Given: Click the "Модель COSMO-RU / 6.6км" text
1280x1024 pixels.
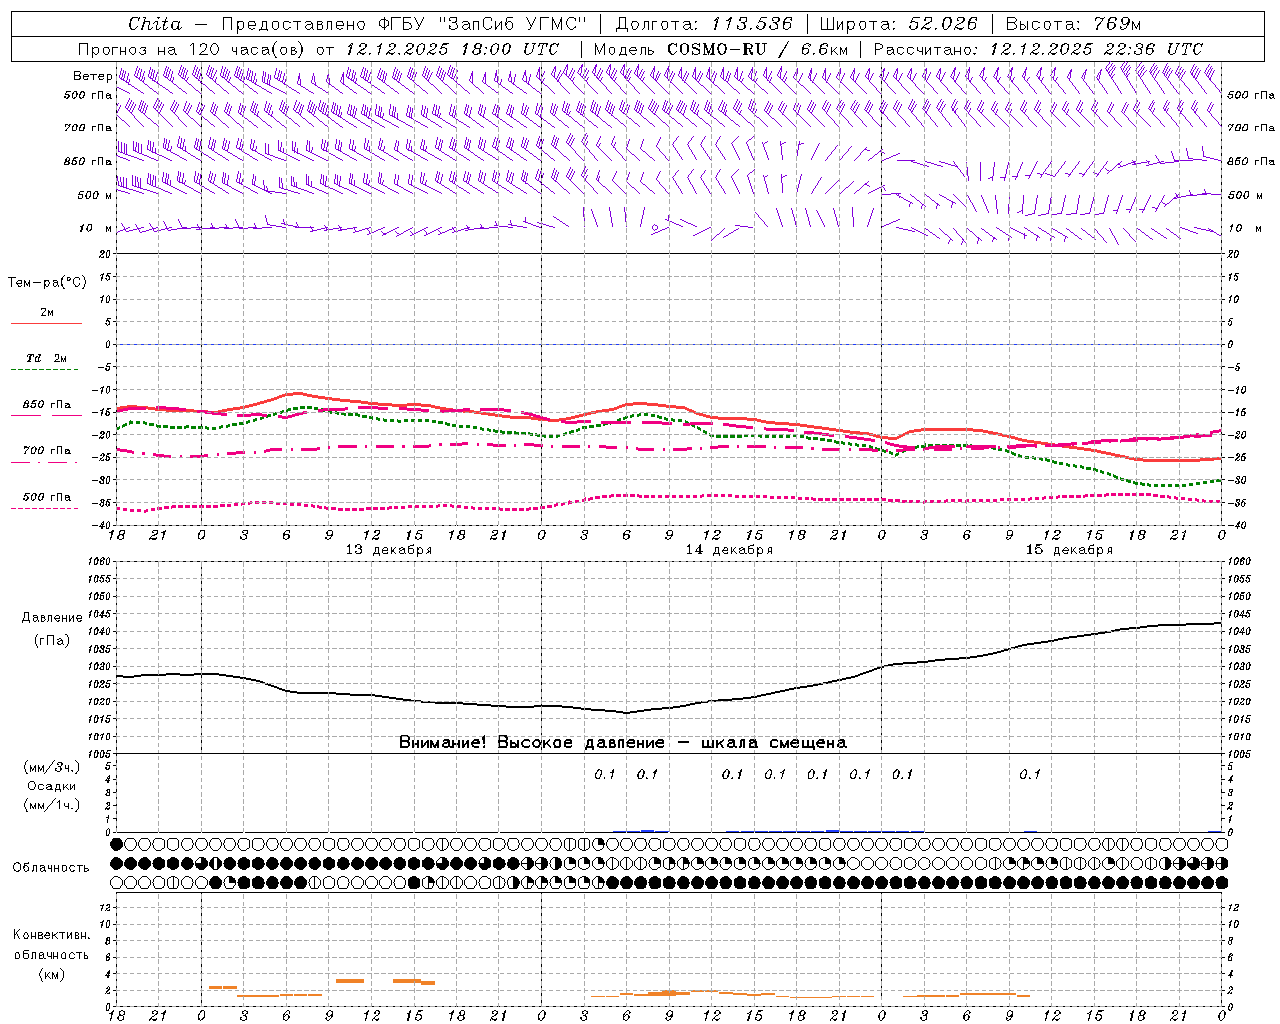Looking at the screenshot, I should (720, 49).
